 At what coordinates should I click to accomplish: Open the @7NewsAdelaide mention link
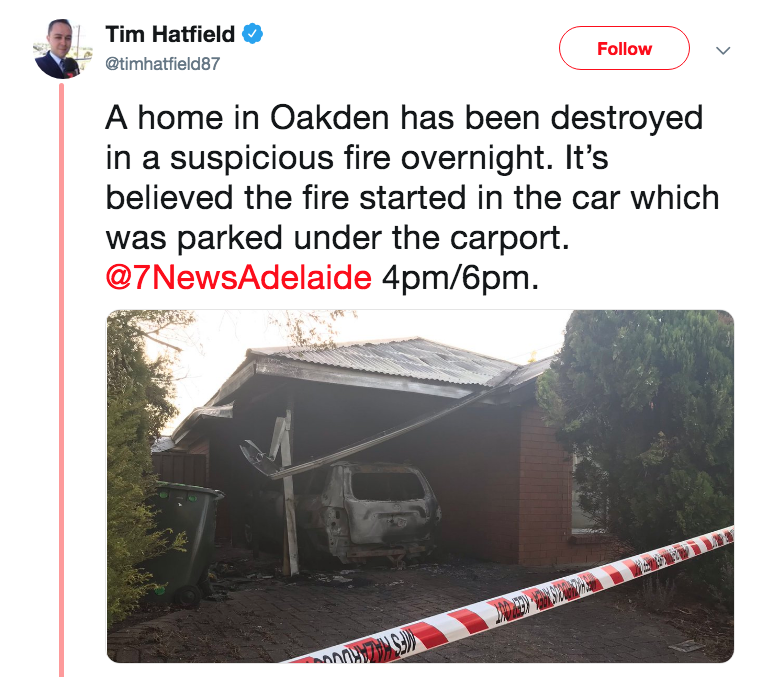[239, 278]
